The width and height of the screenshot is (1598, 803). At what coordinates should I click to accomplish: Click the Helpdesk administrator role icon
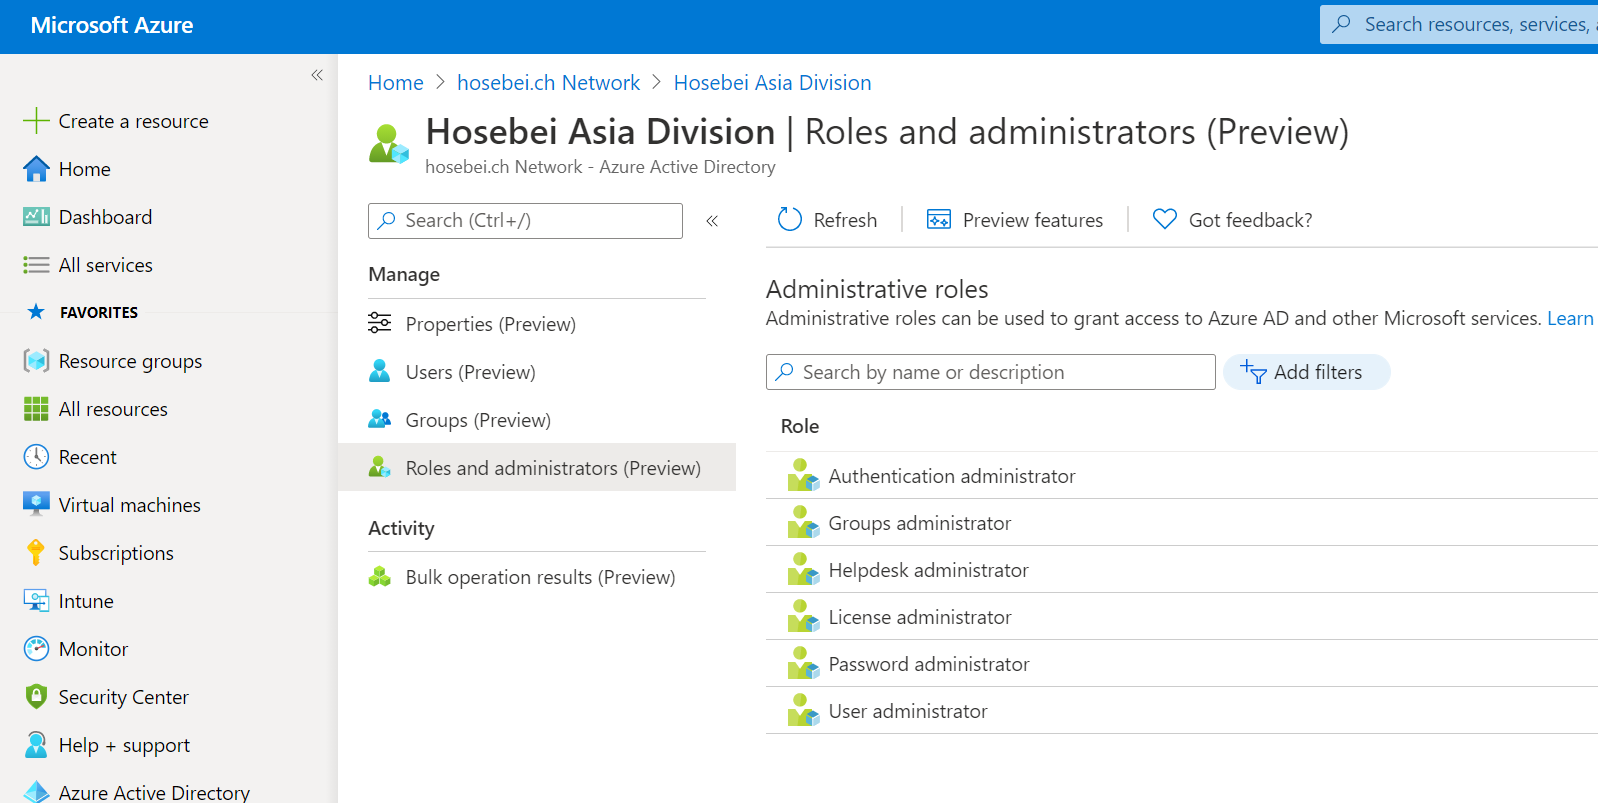pos(803,569)
